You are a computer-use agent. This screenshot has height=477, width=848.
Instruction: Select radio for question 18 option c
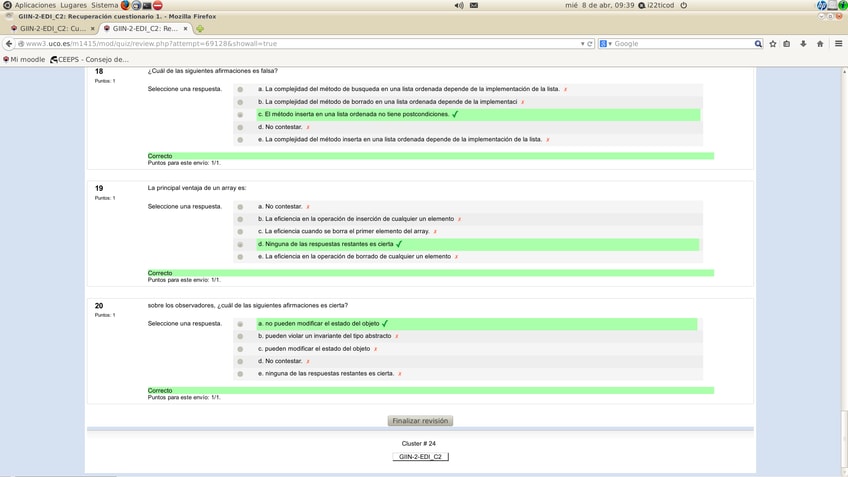coord(240,115)
